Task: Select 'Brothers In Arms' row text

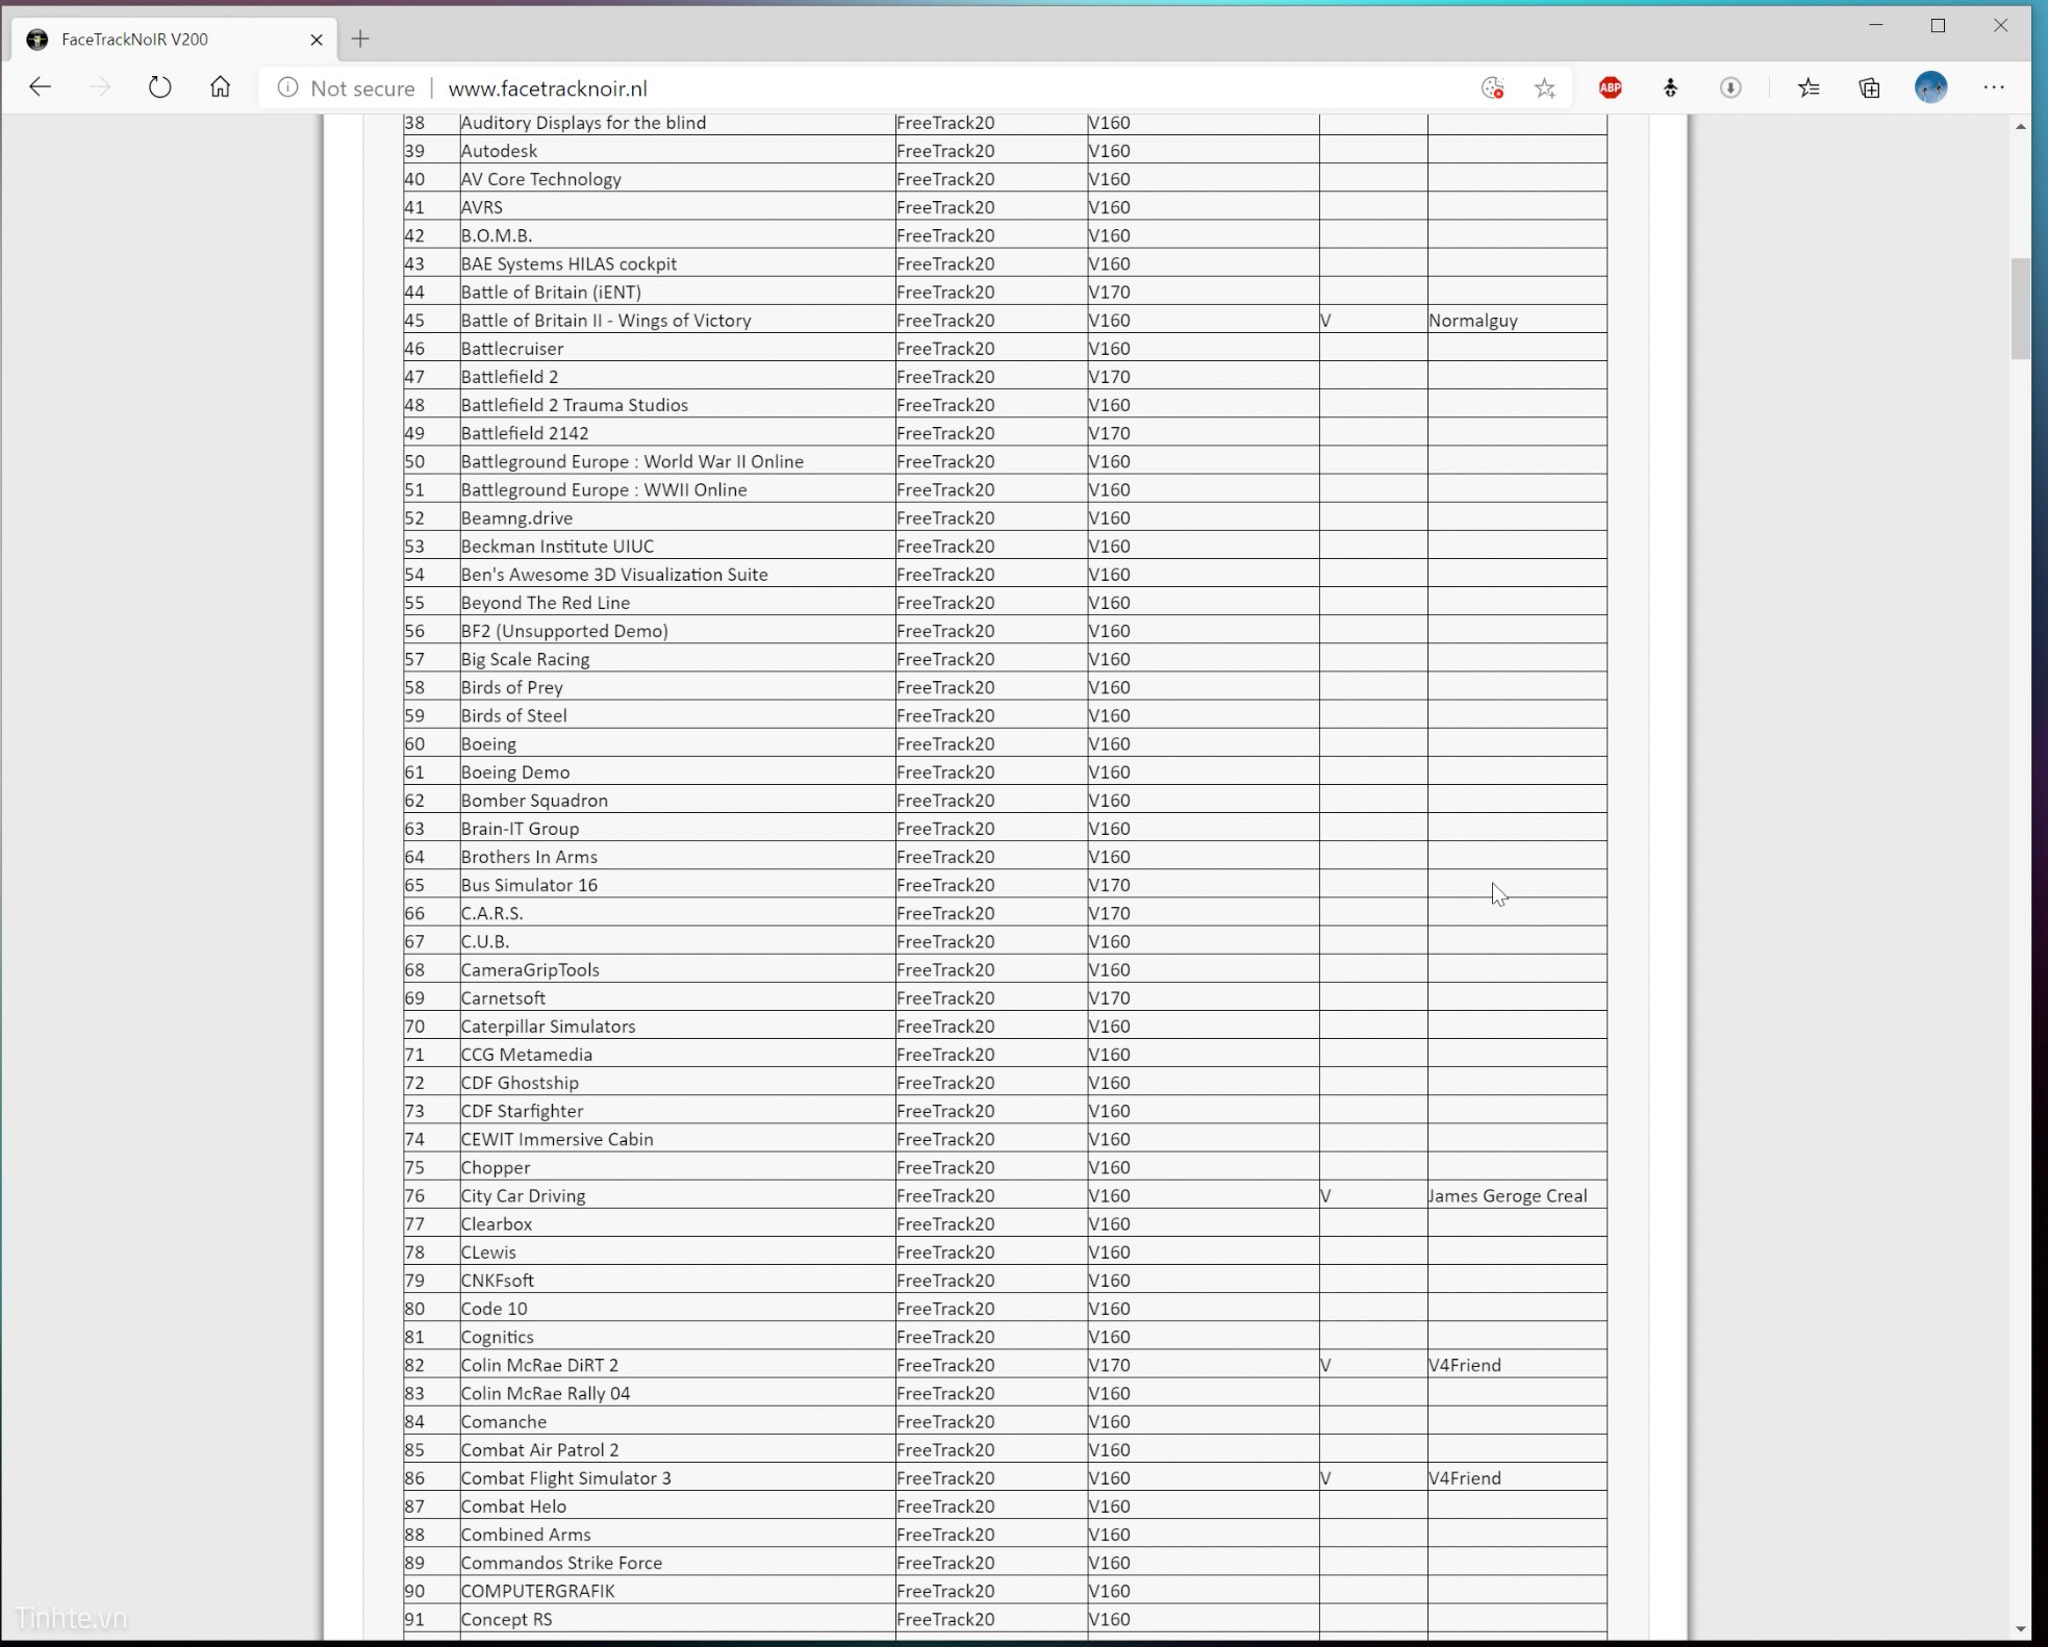Action: point(529,857)
